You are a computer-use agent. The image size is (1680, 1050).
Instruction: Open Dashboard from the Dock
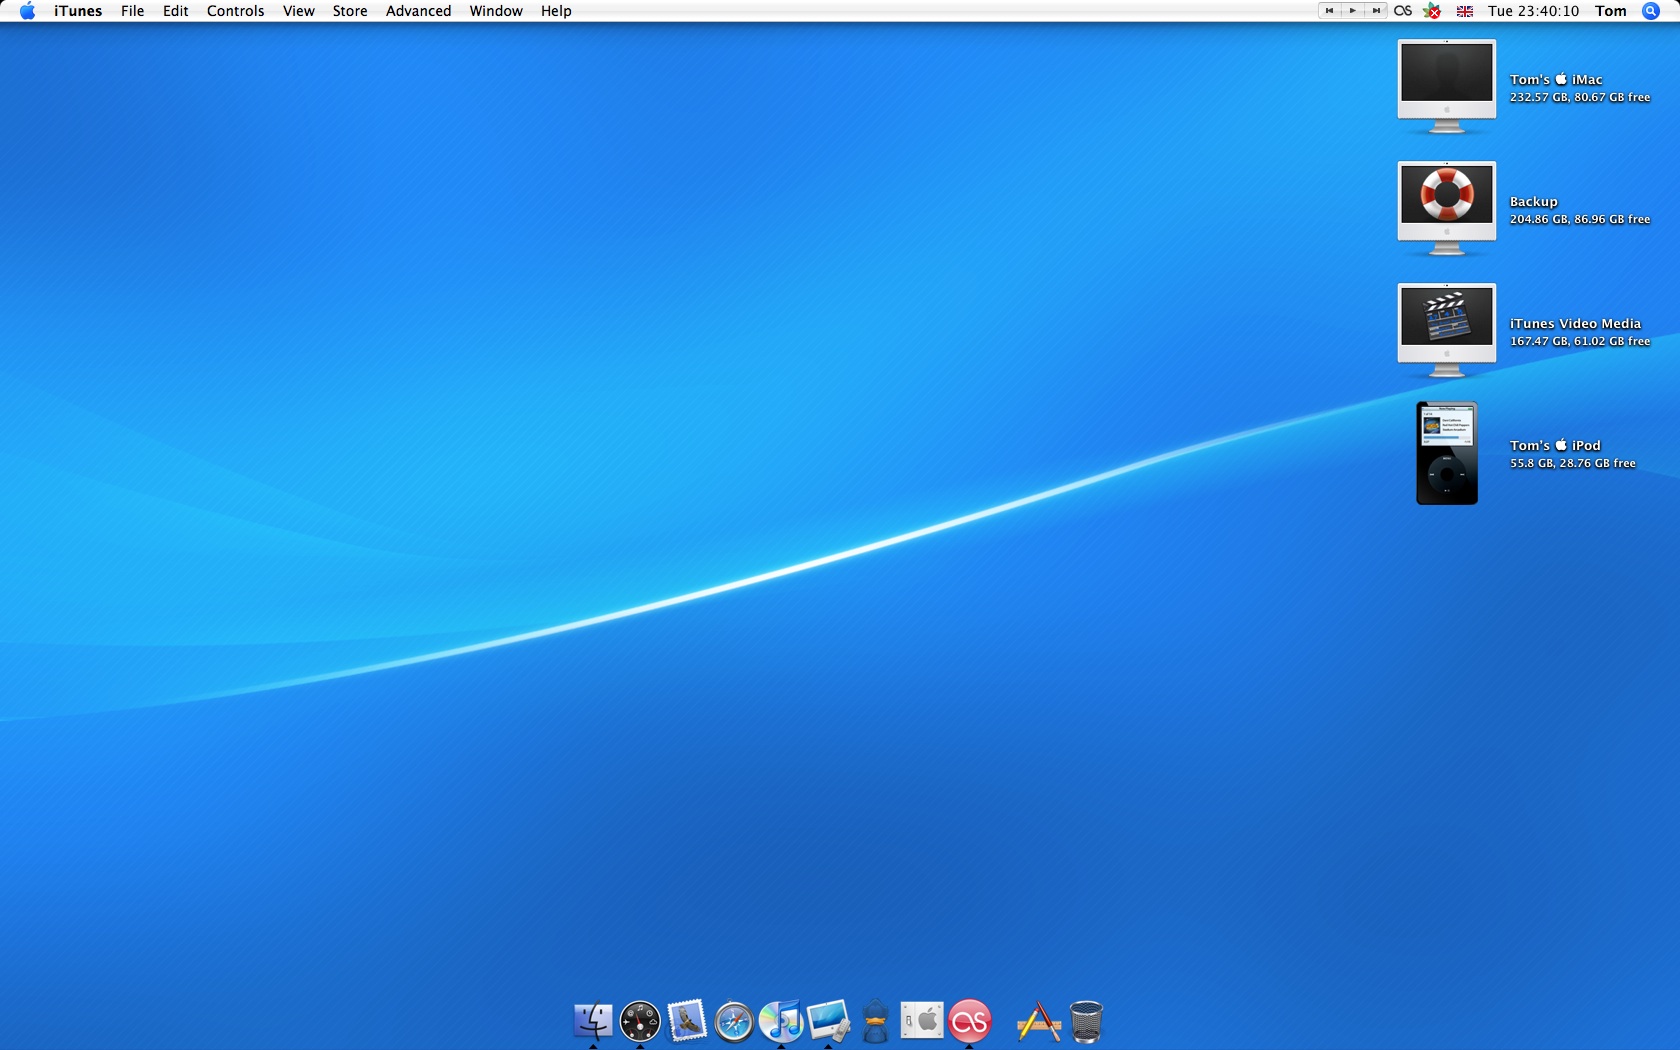[x=640, y=1021]
